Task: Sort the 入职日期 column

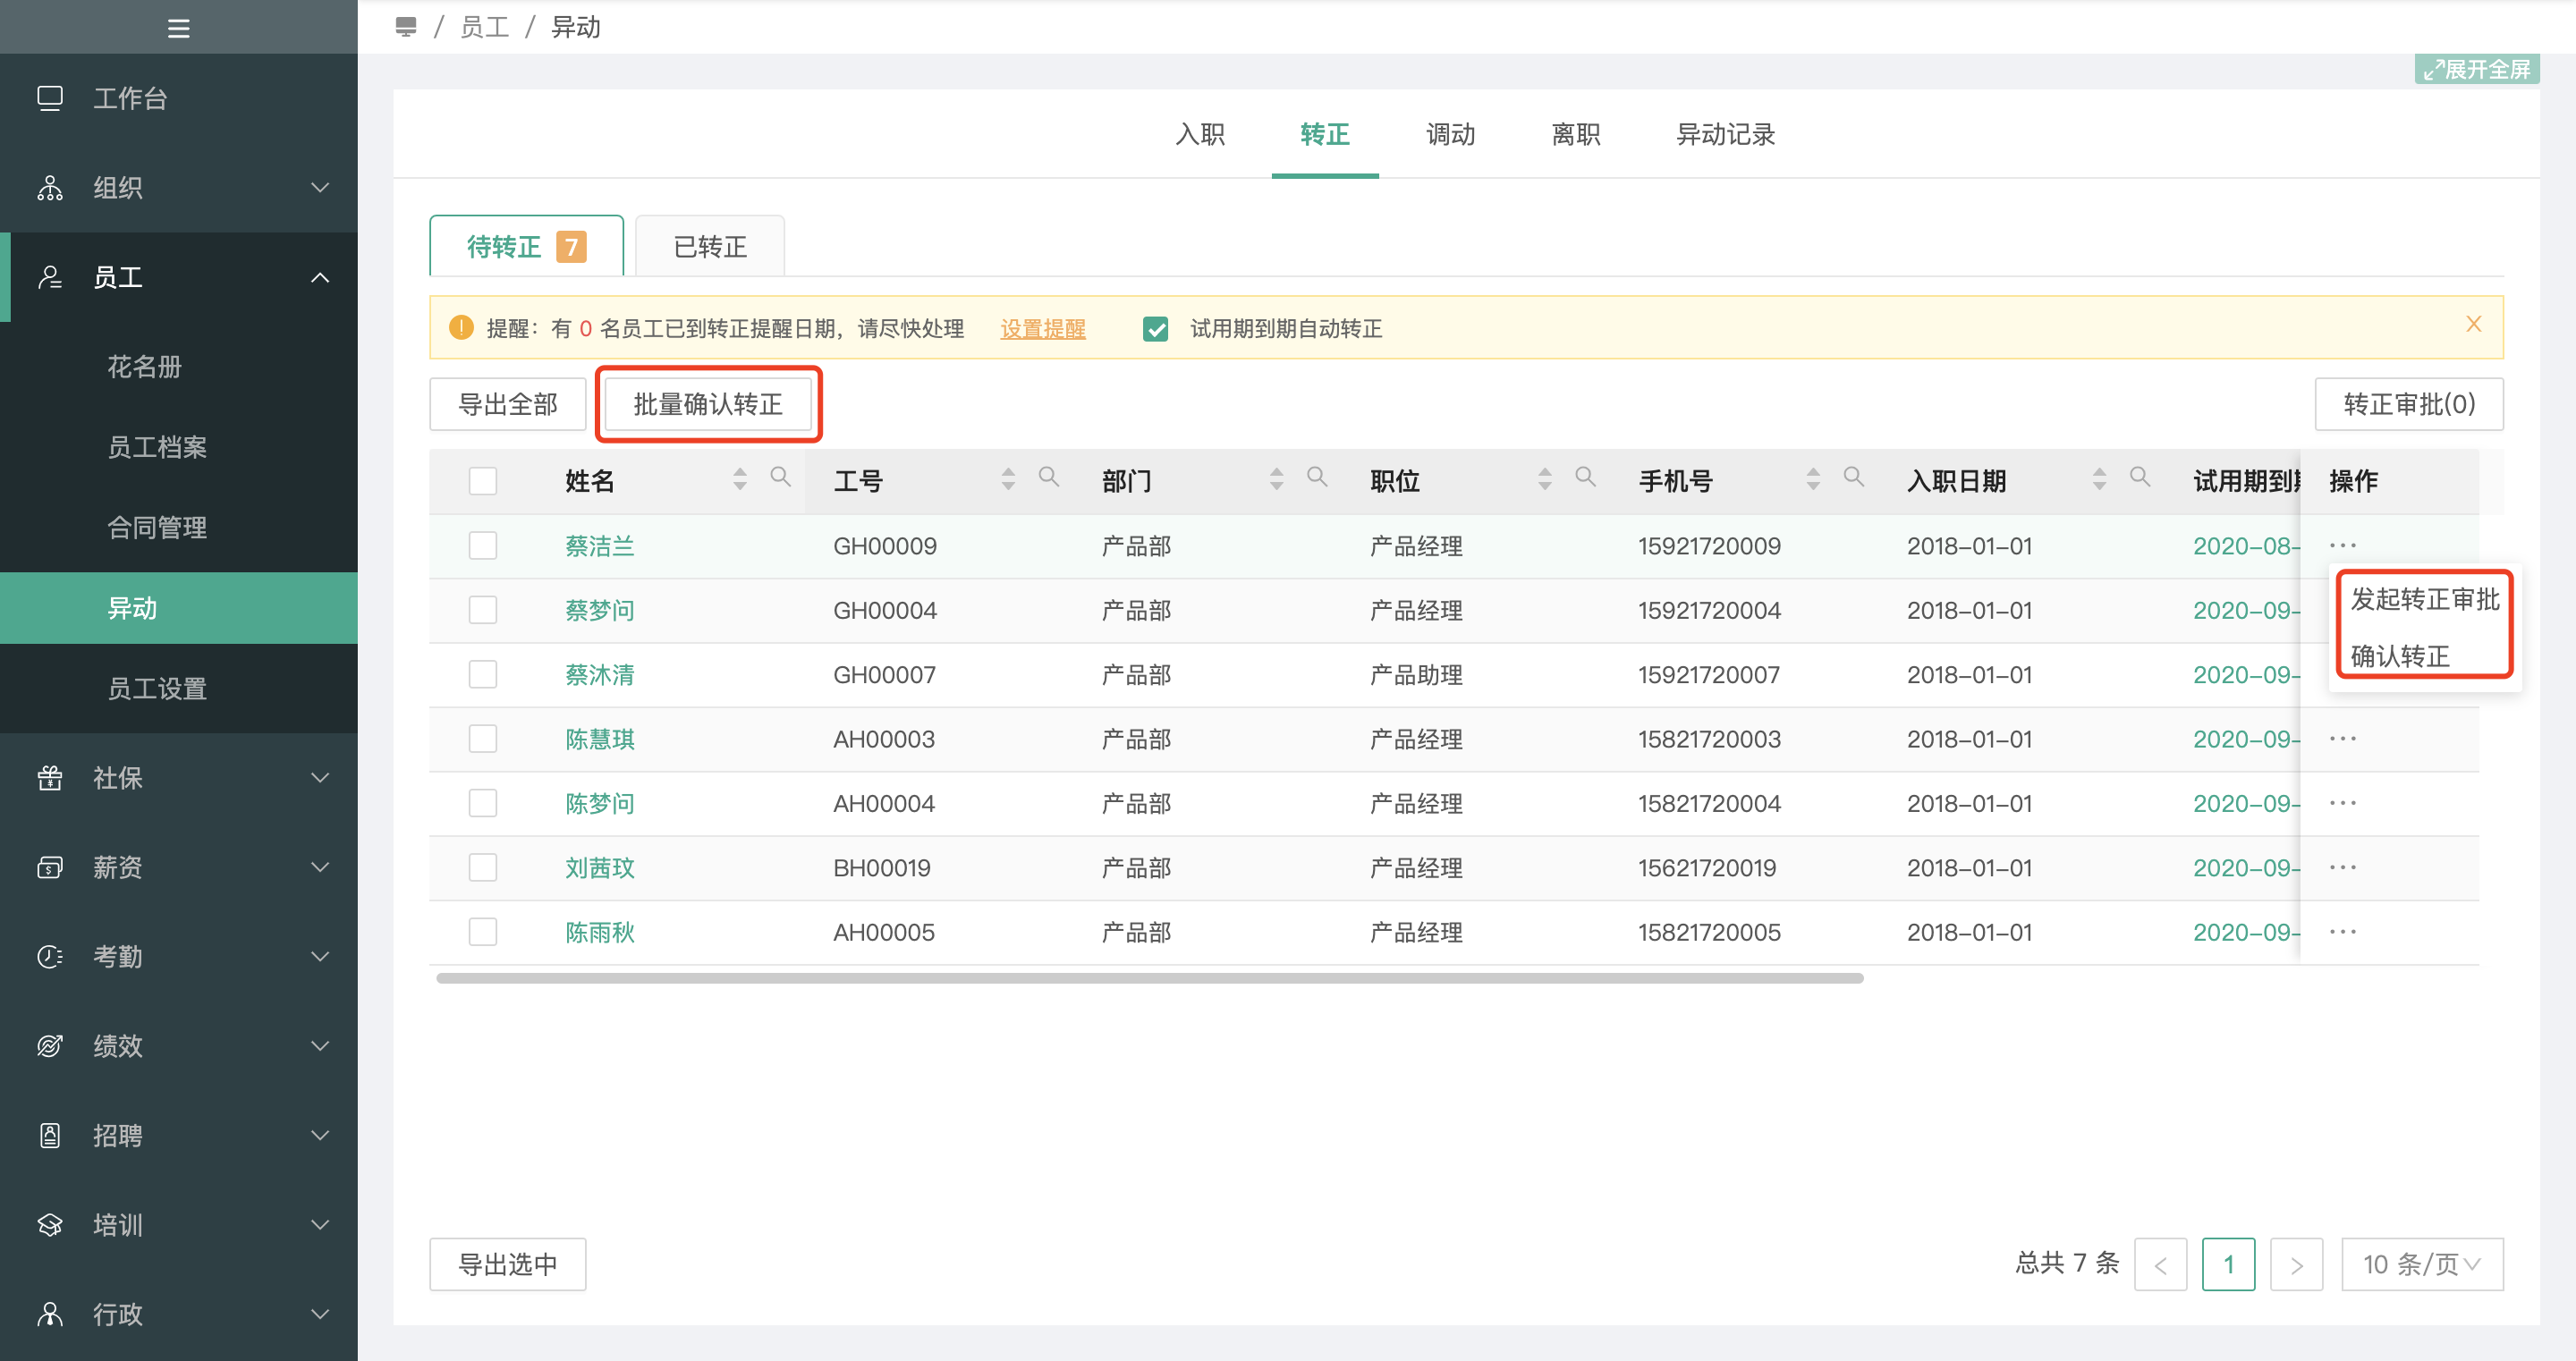Action: coord(2099,479)
